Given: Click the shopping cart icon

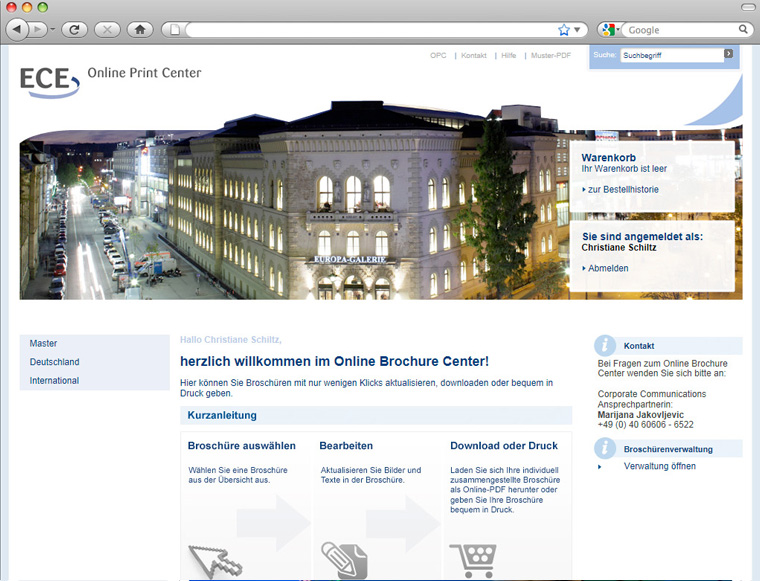Looking at the screenshot, I should pyautogui.click(x=472, y=559).
